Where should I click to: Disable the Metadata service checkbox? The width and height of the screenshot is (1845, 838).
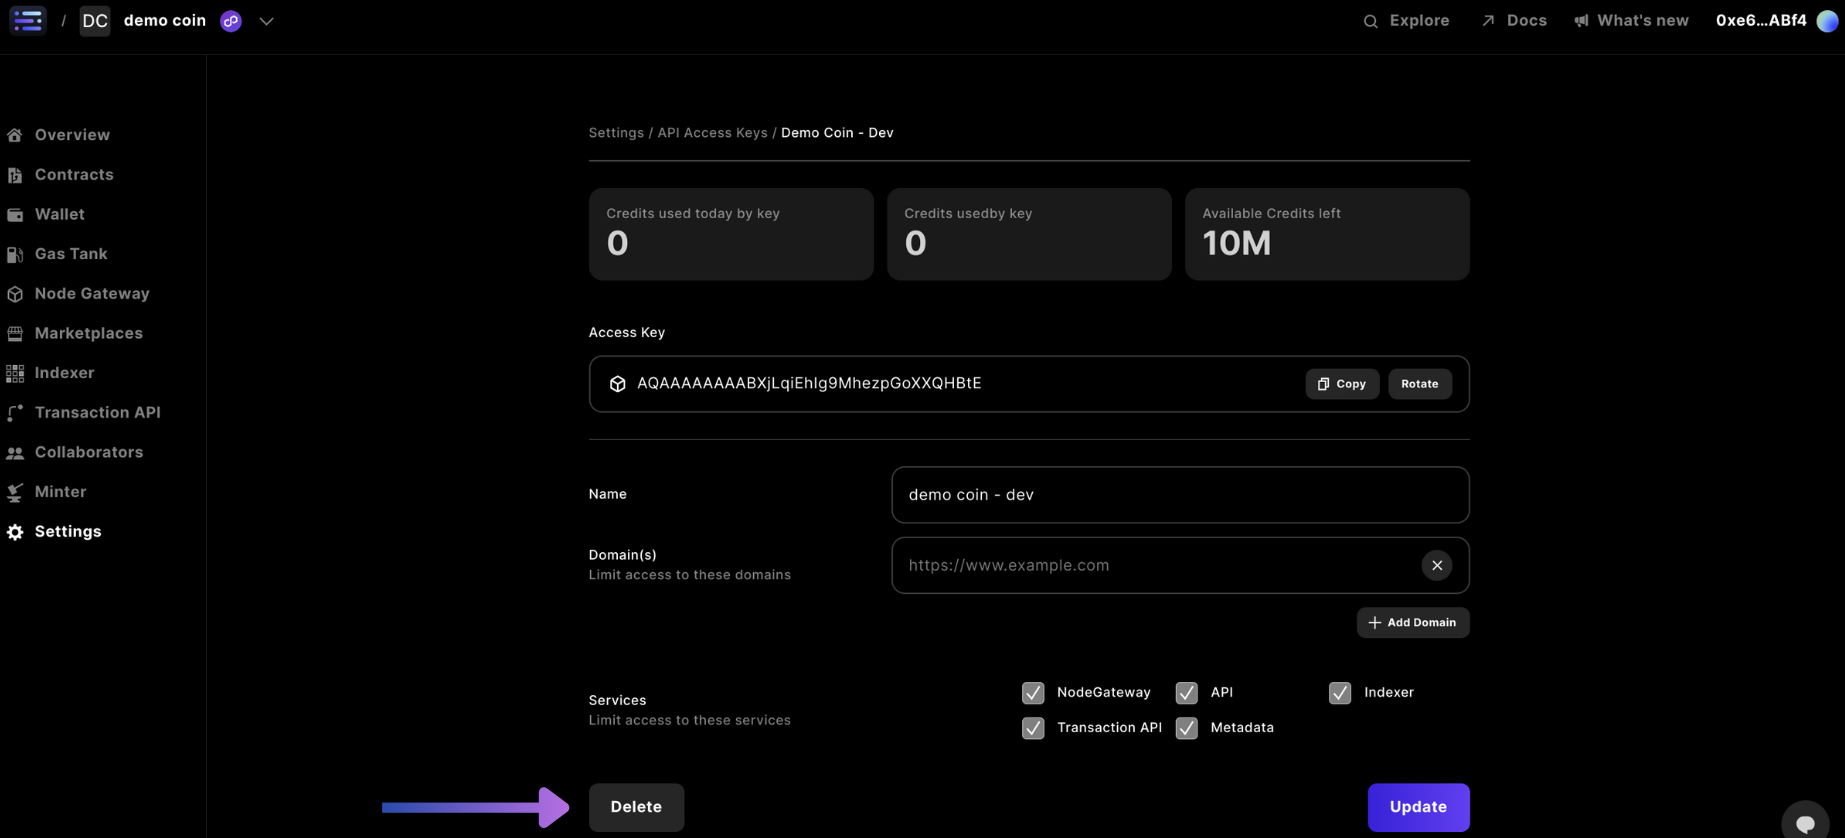[1186, 728]
